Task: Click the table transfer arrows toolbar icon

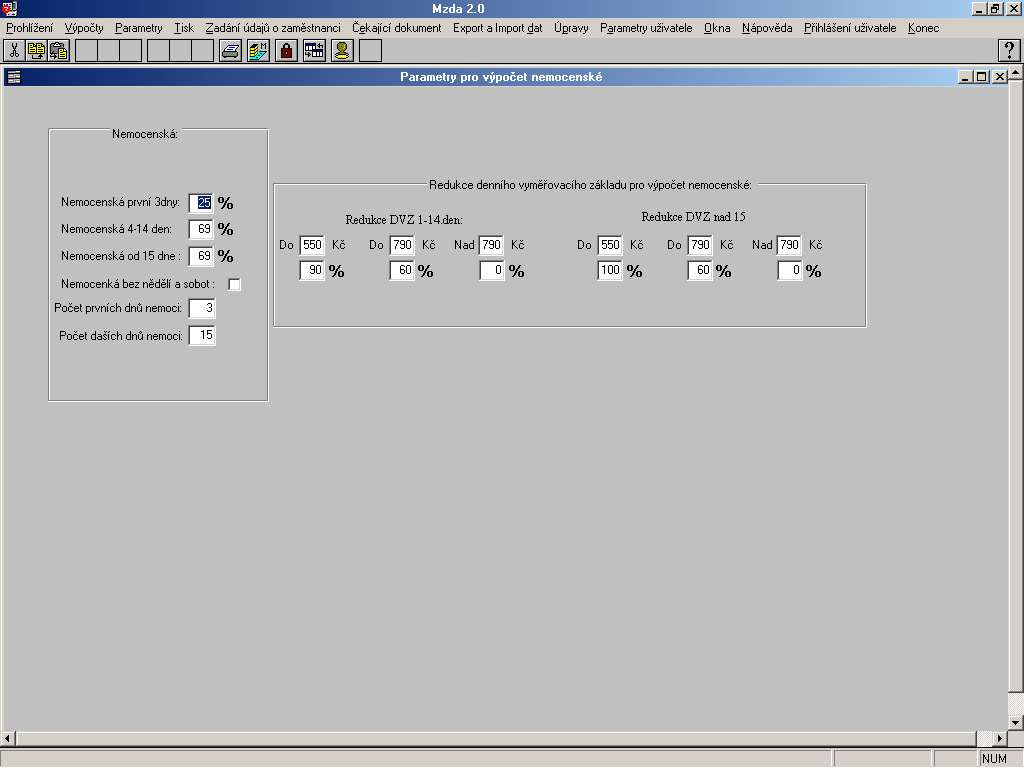Action: tap(315, 50)
